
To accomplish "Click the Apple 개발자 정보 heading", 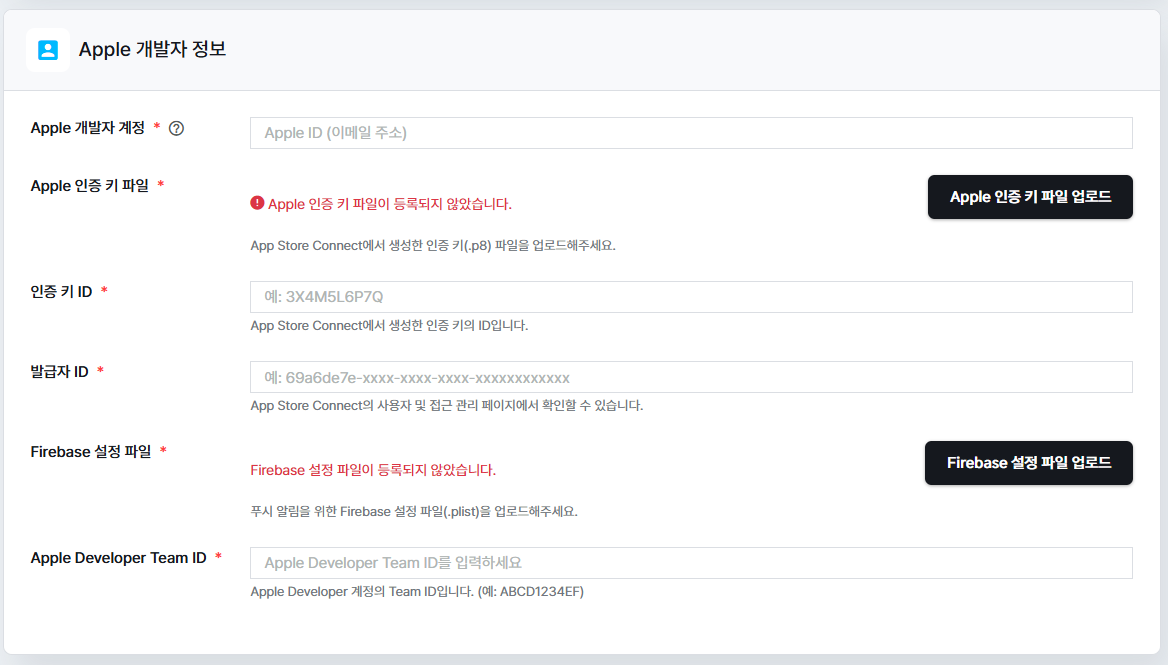I will click(x=152, y=49).
